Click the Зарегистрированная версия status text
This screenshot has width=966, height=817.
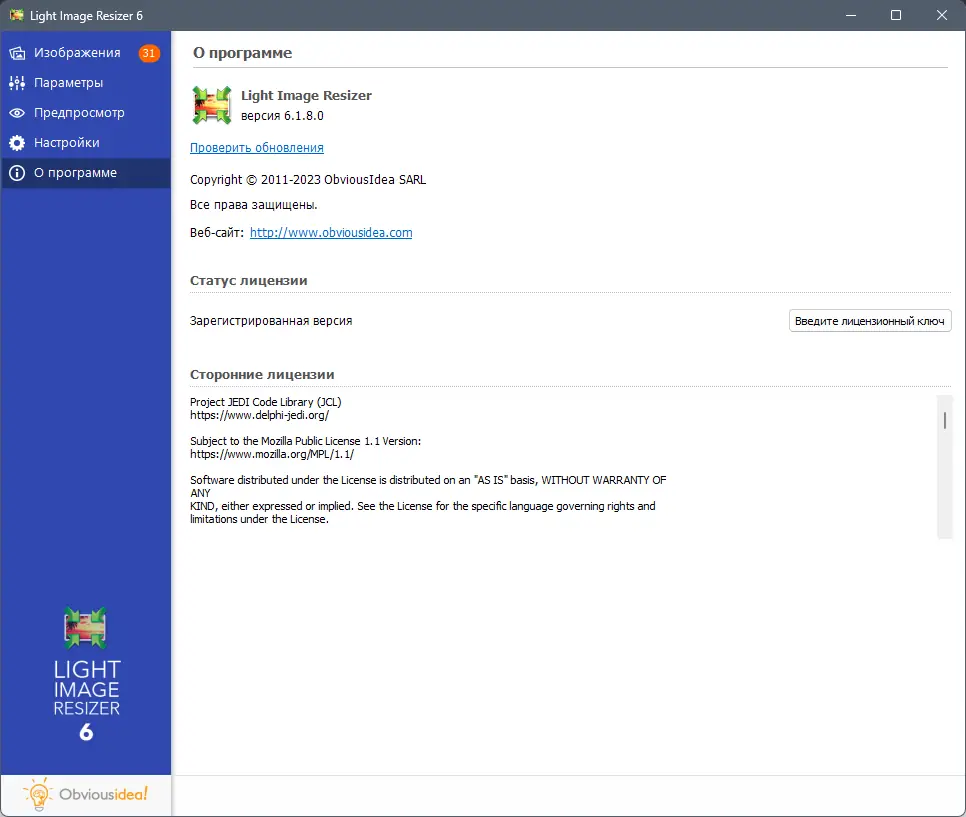(271, 321)
